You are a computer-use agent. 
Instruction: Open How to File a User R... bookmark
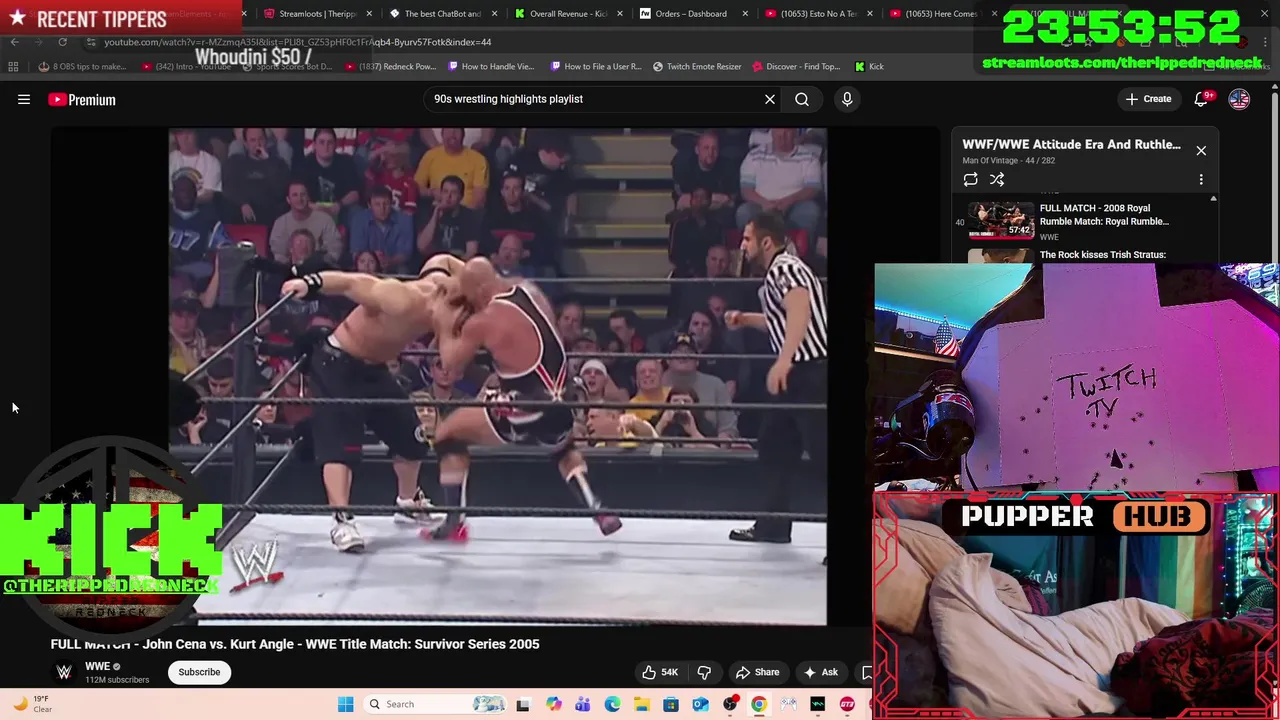coord(596,67)
